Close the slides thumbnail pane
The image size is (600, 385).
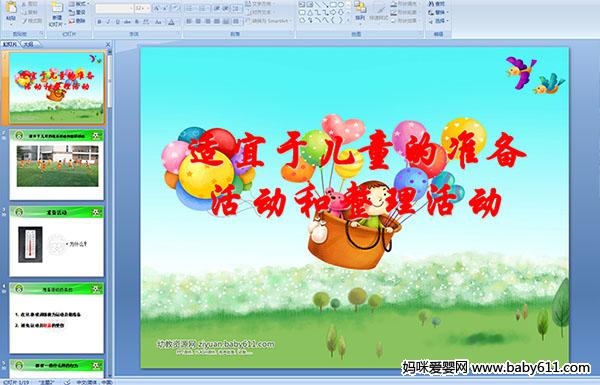(x=108, y=44)
